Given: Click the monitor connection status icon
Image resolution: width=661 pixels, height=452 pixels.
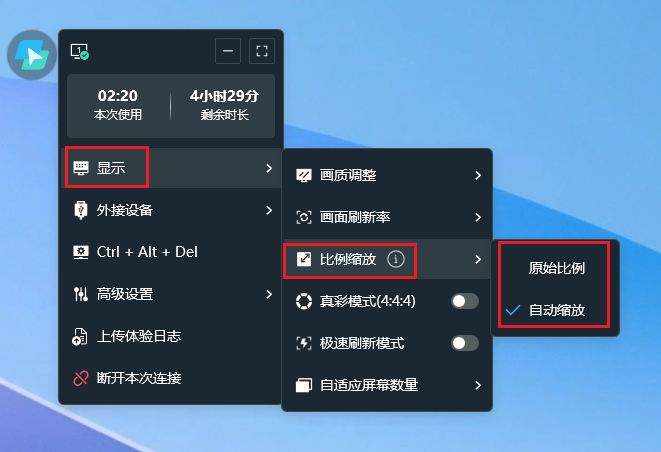Looking at the screenshot, I should pos(80,51).
